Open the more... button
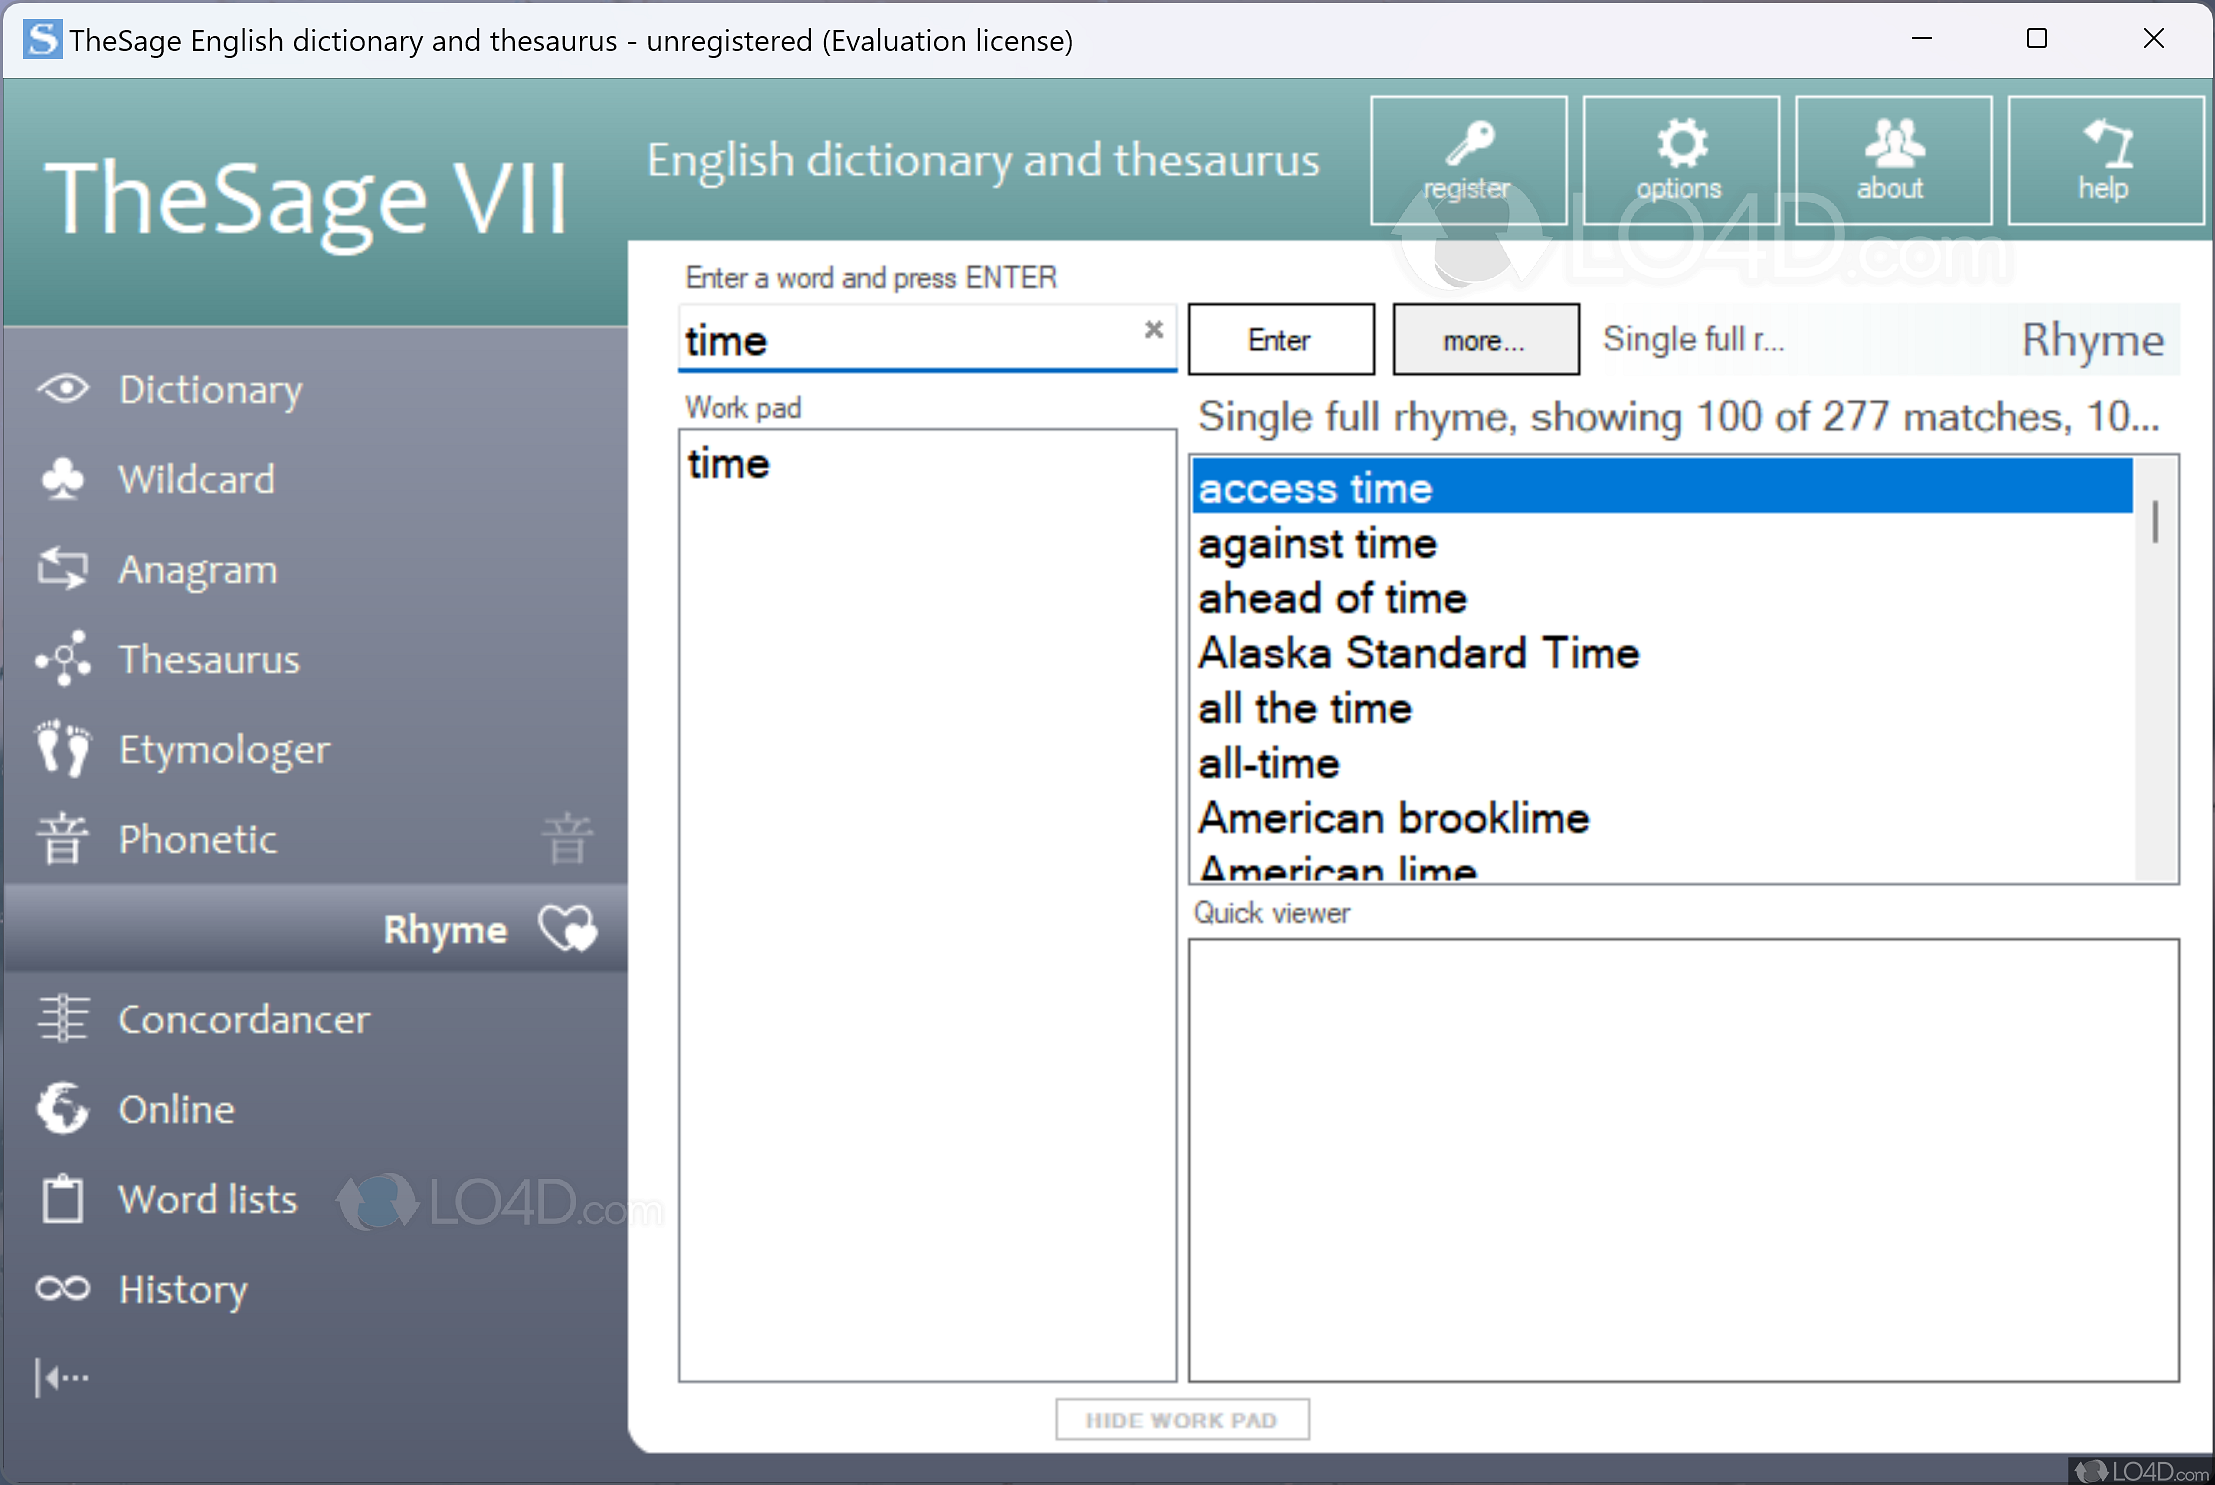The image size is (2215, 1485). [x=1486, y=340]
